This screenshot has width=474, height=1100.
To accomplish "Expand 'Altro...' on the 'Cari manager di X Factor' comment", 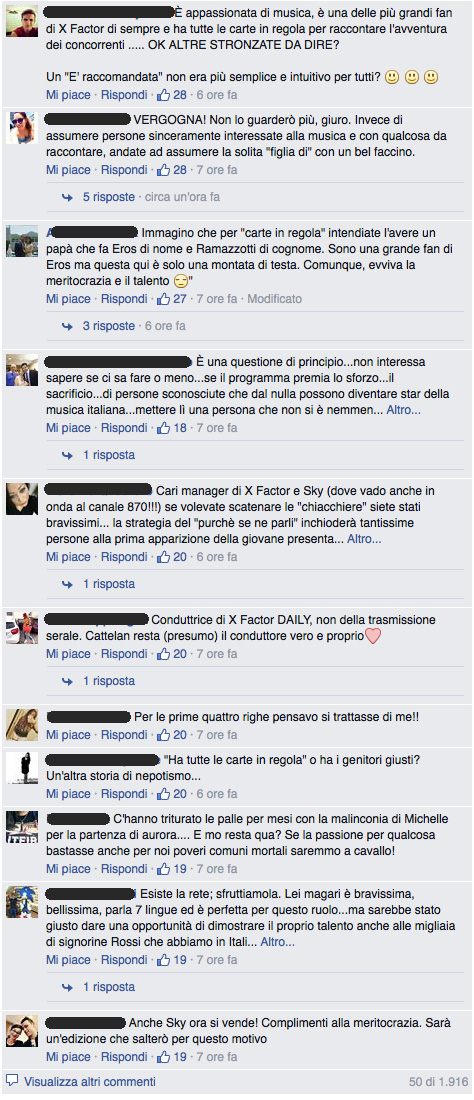I will pos(364,539).
